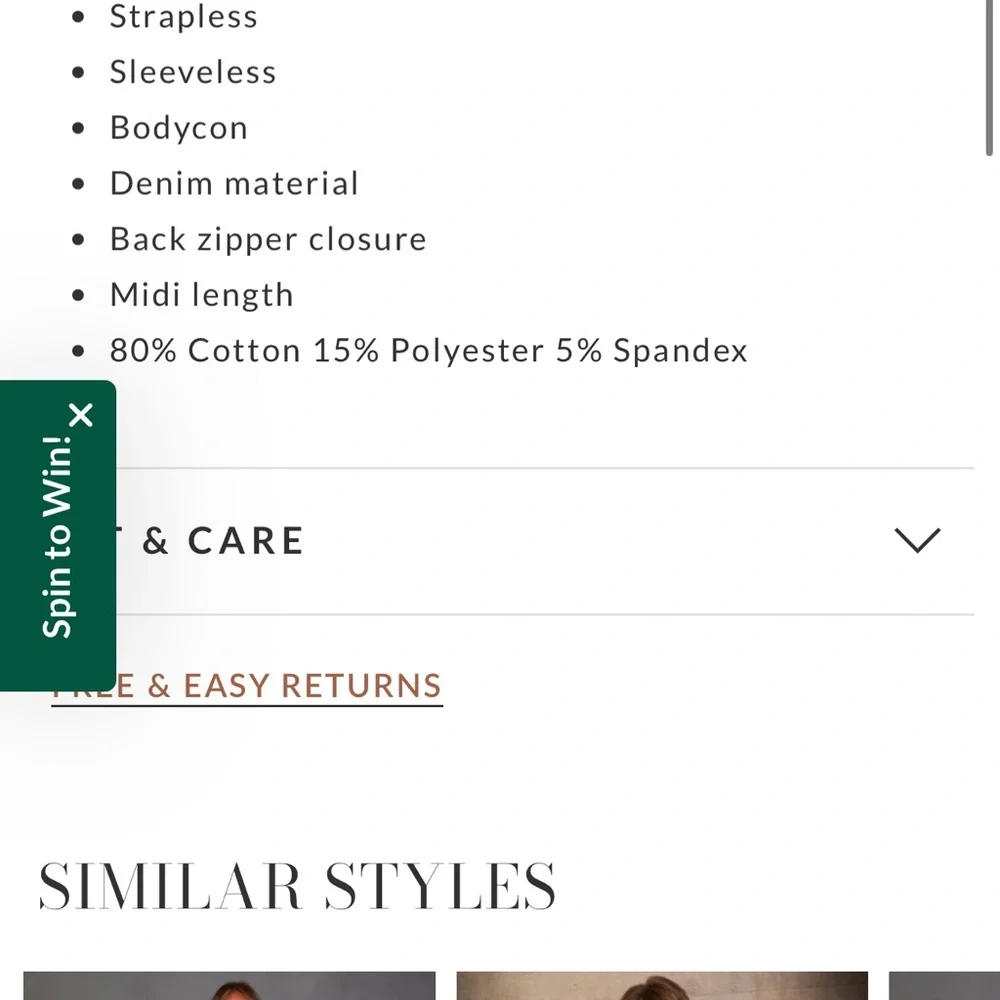Click the Strapless bullet item

[184, 17]
